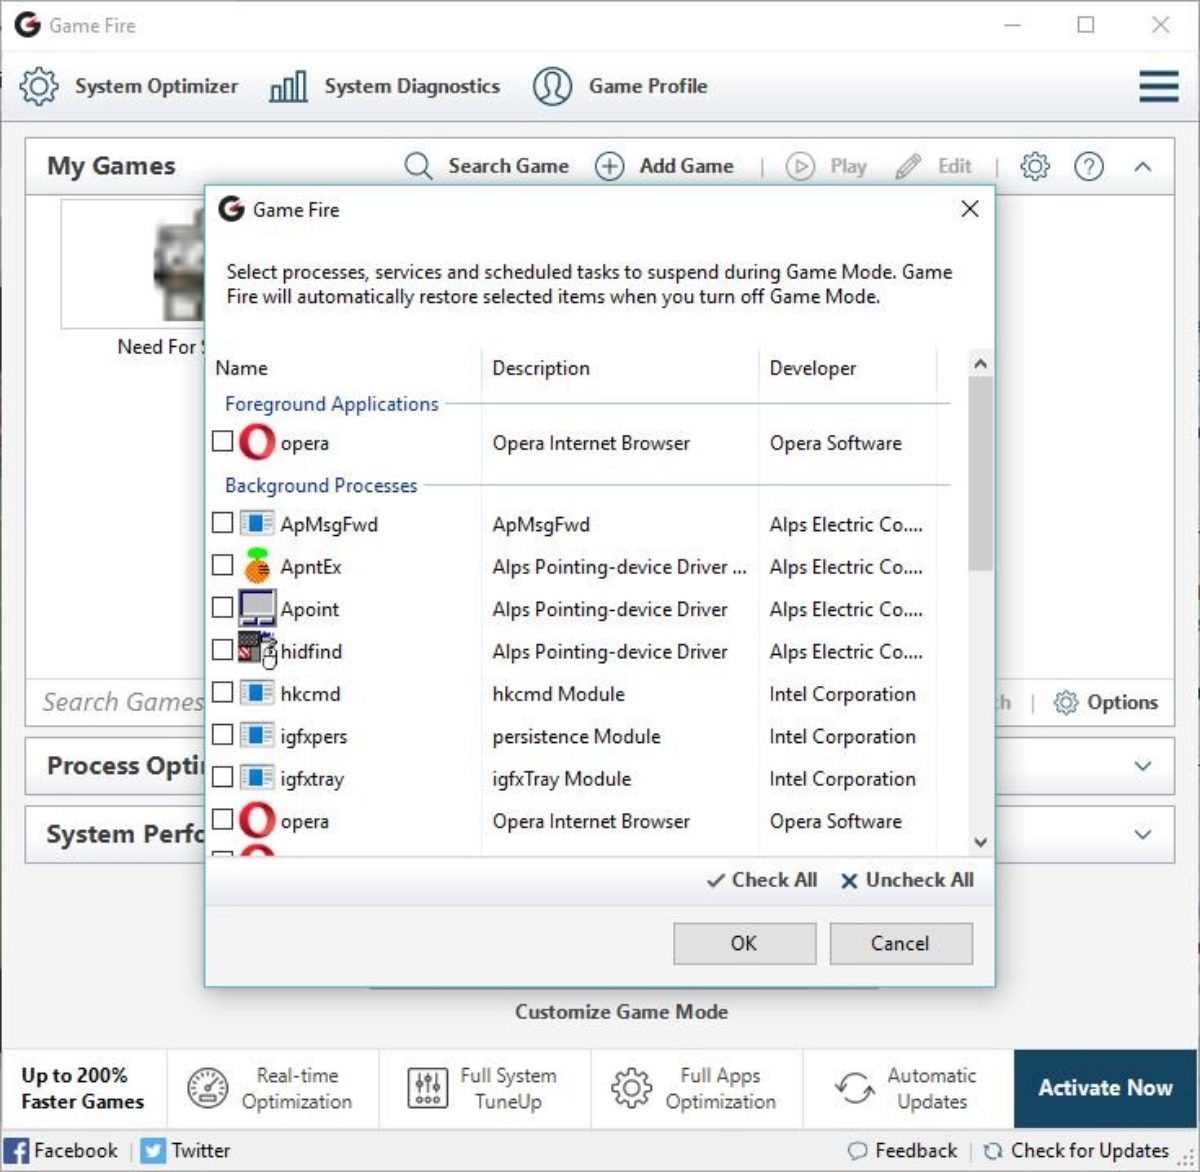Switch to System Diagnostics tab
Viewport: 1200px width, 1172px height.
385,87
